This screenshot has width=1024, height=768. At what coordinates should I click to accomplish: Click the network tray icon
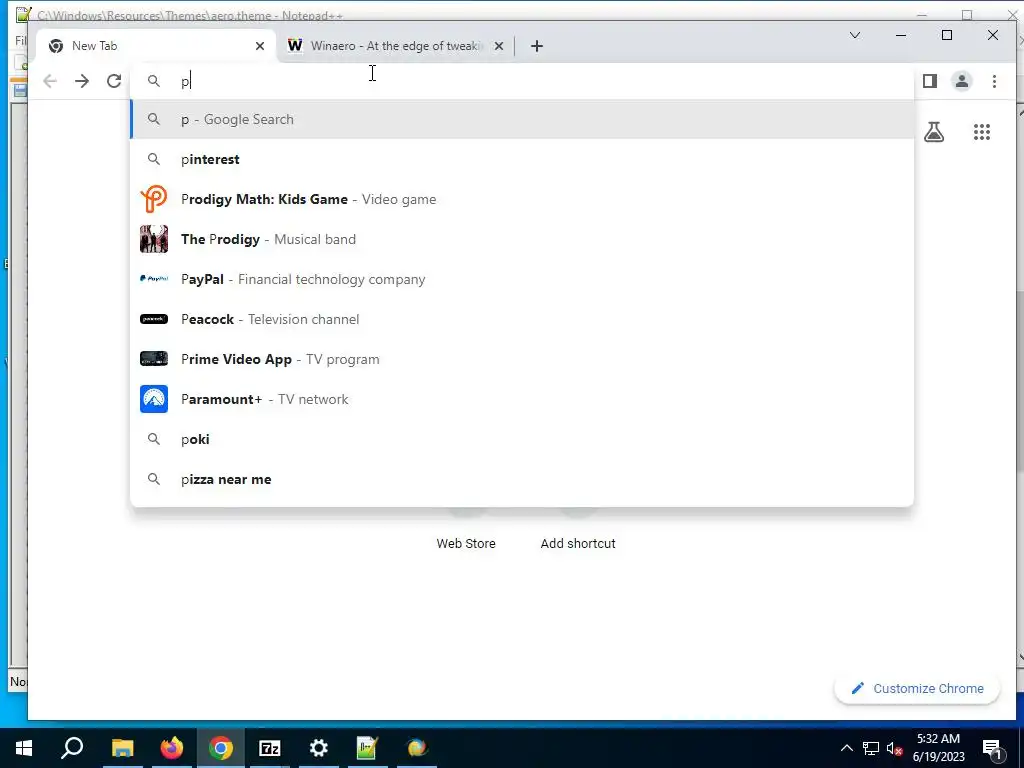[x=871, y=748]
